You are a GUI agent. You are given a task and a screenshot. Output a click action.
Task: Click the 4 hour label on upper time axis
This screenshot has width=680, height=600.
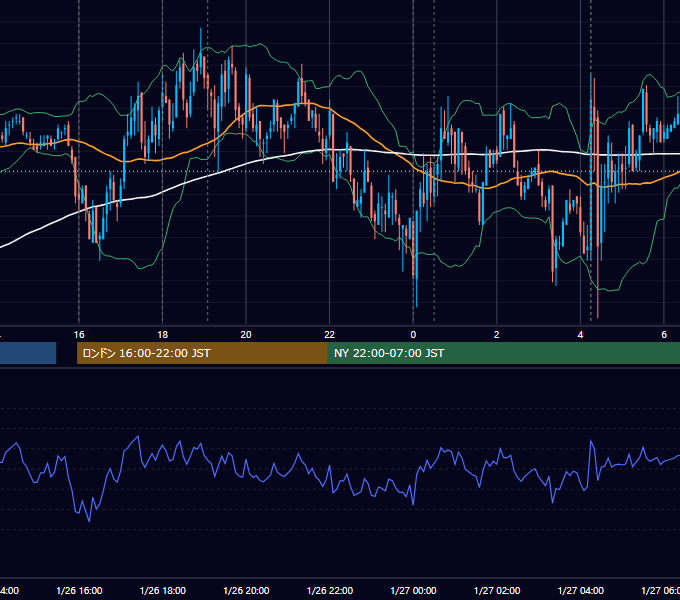(580, 335)
